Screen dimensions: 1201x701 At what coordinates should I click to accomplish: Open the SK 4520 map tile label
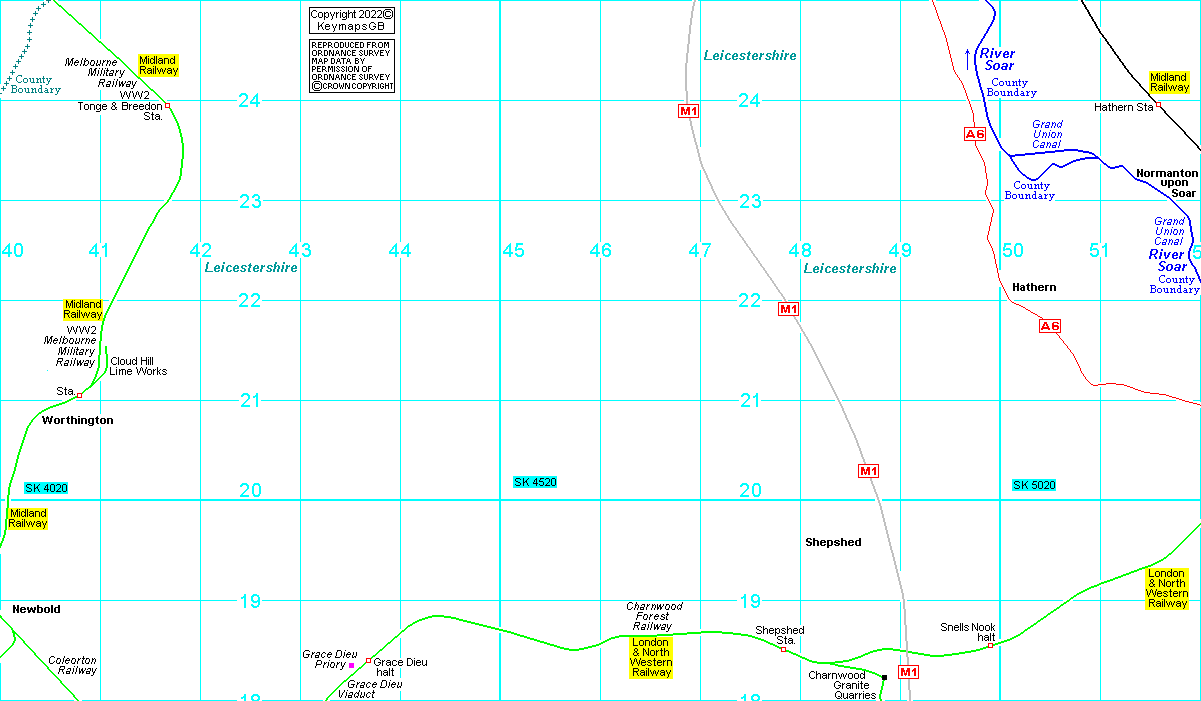[x=535, y=482]
